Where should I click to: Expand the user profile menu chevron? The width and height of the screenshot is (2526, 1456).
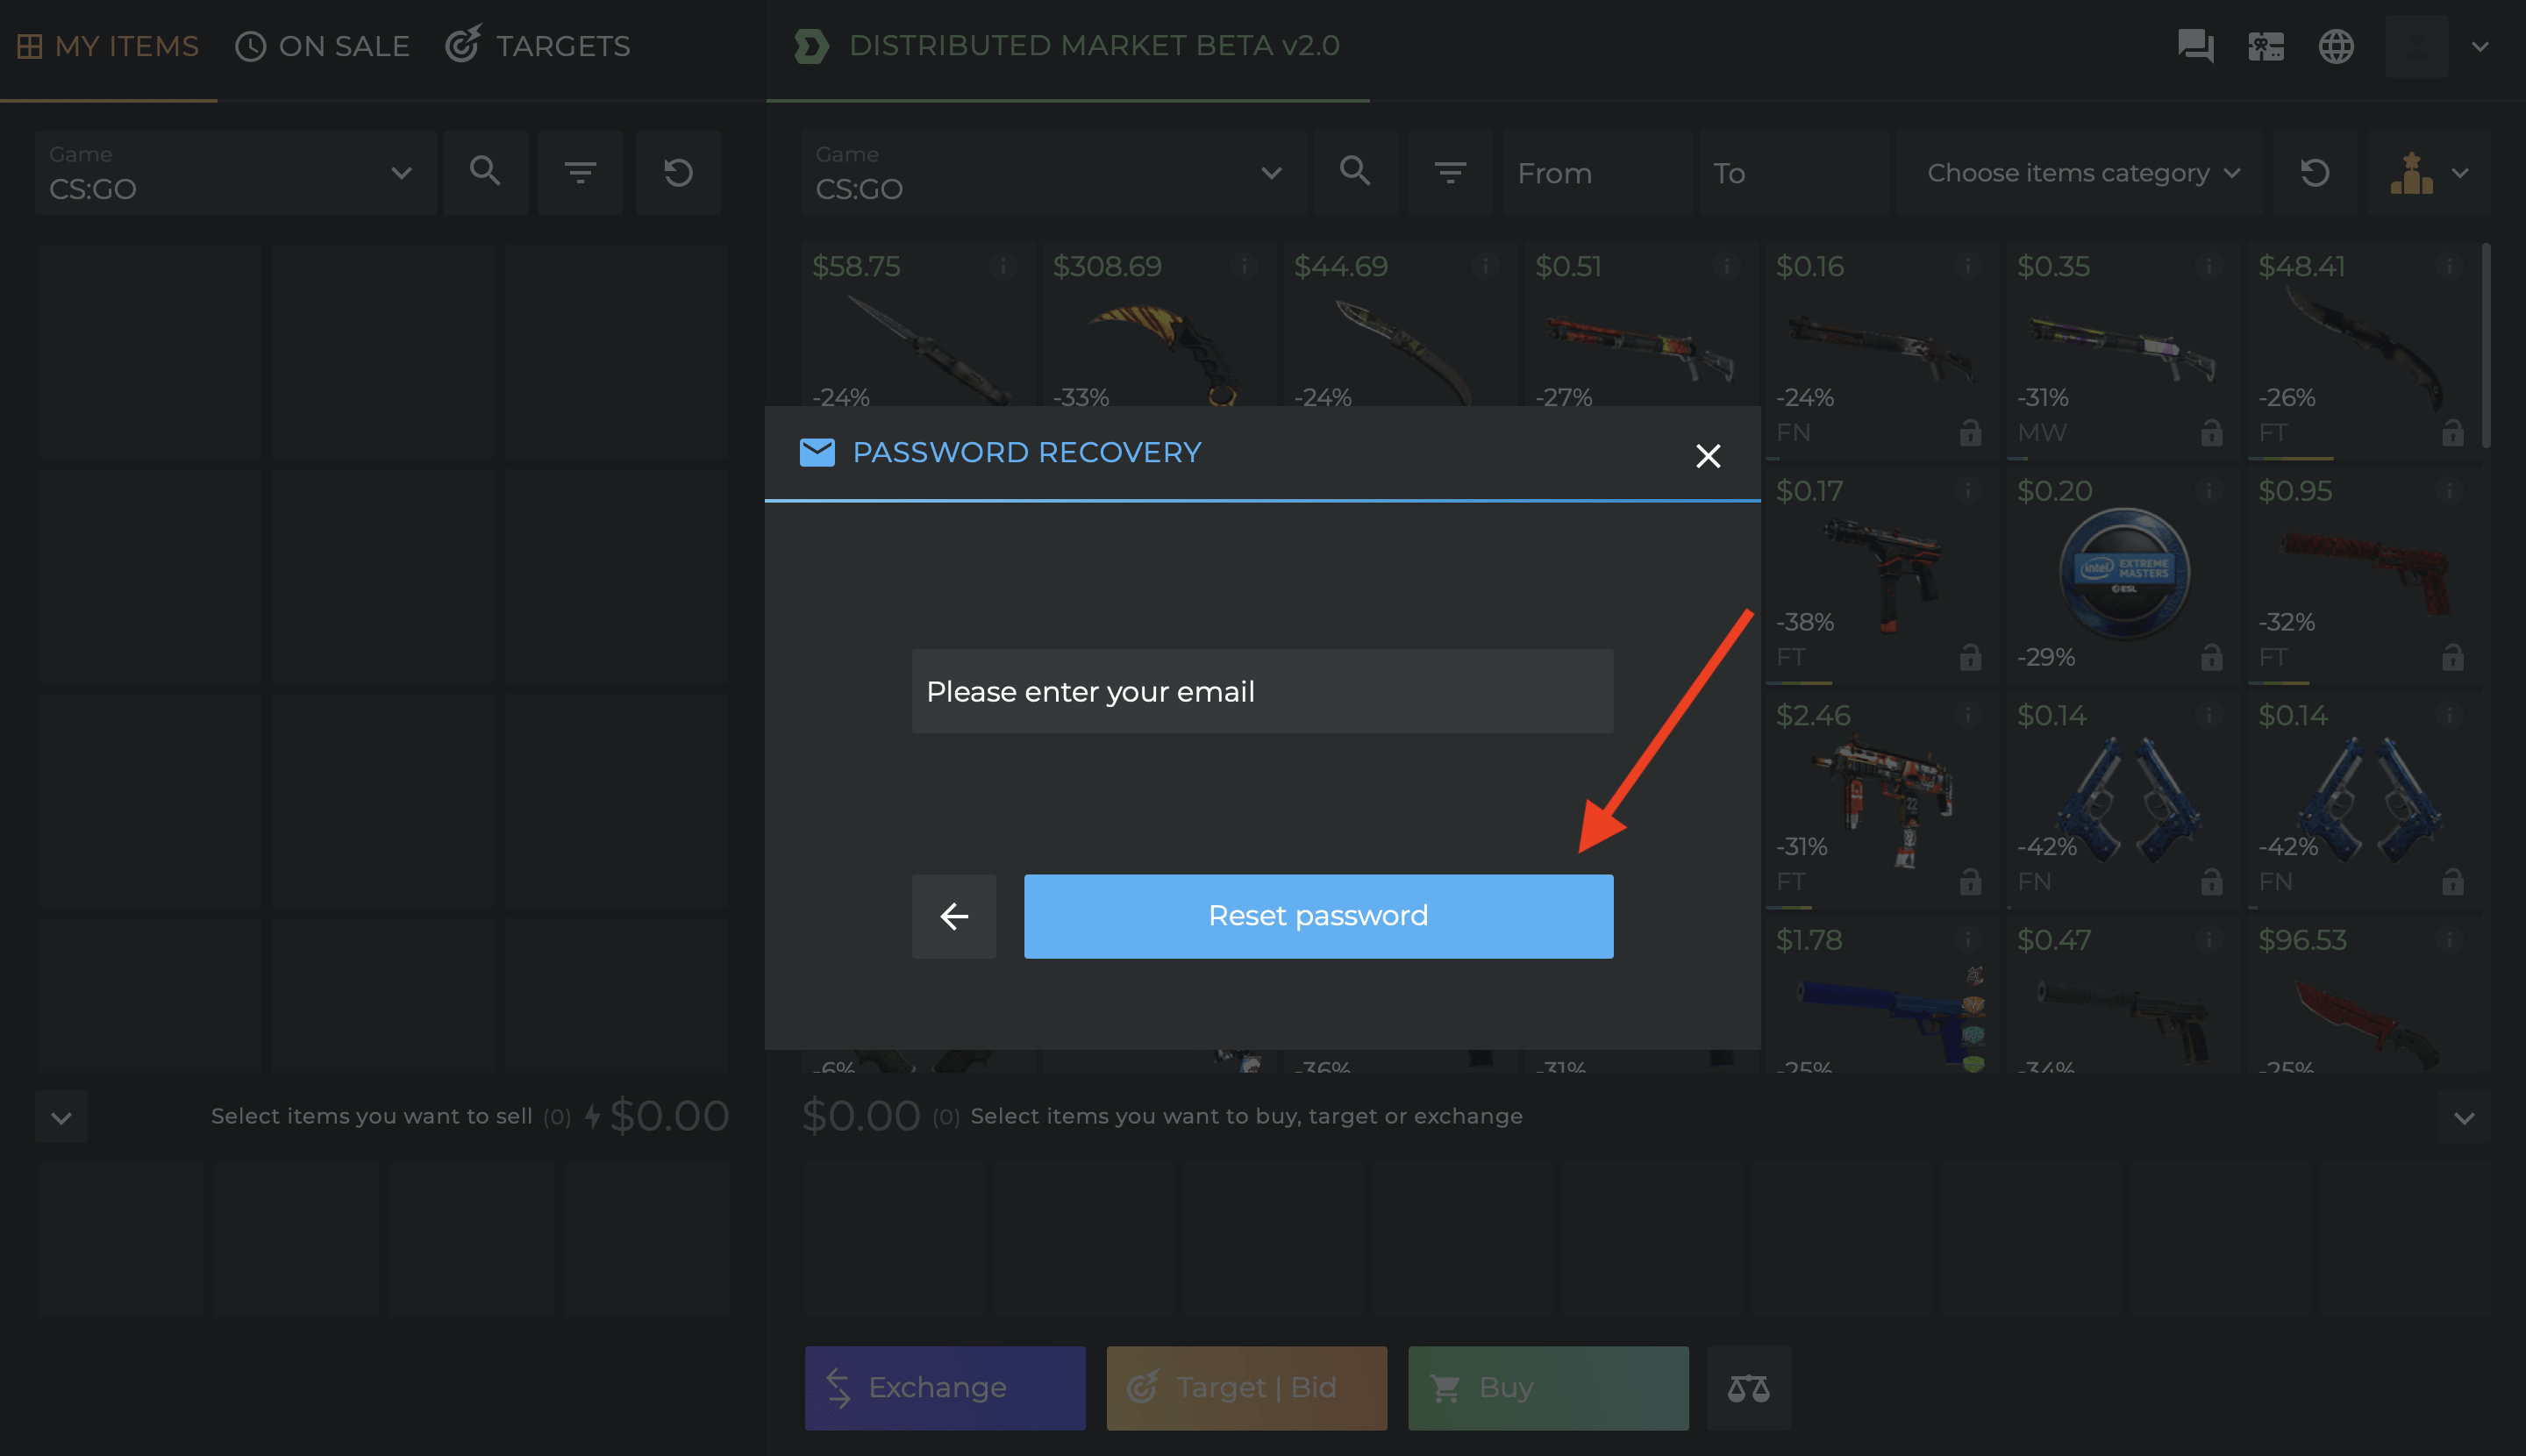(x=2479, y=46)
